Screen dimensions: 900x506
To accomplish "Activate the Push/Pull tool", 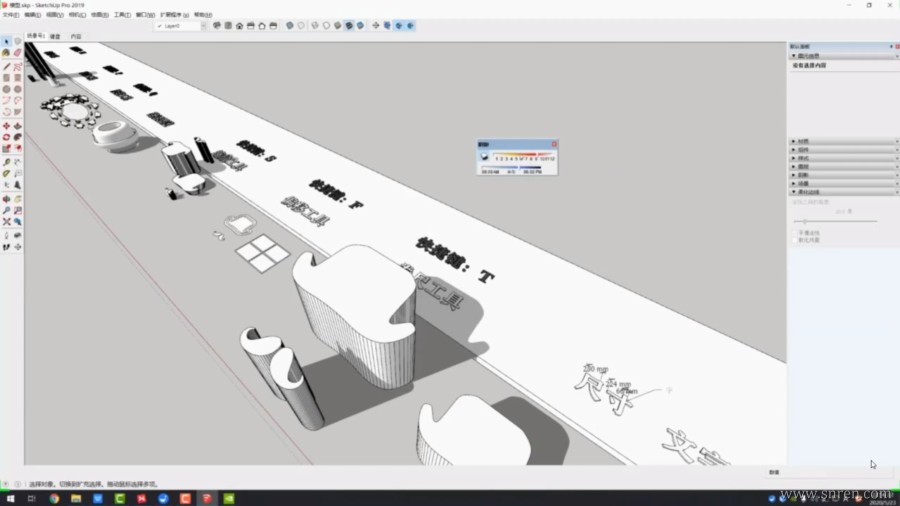I will click(x=18, y=126).
